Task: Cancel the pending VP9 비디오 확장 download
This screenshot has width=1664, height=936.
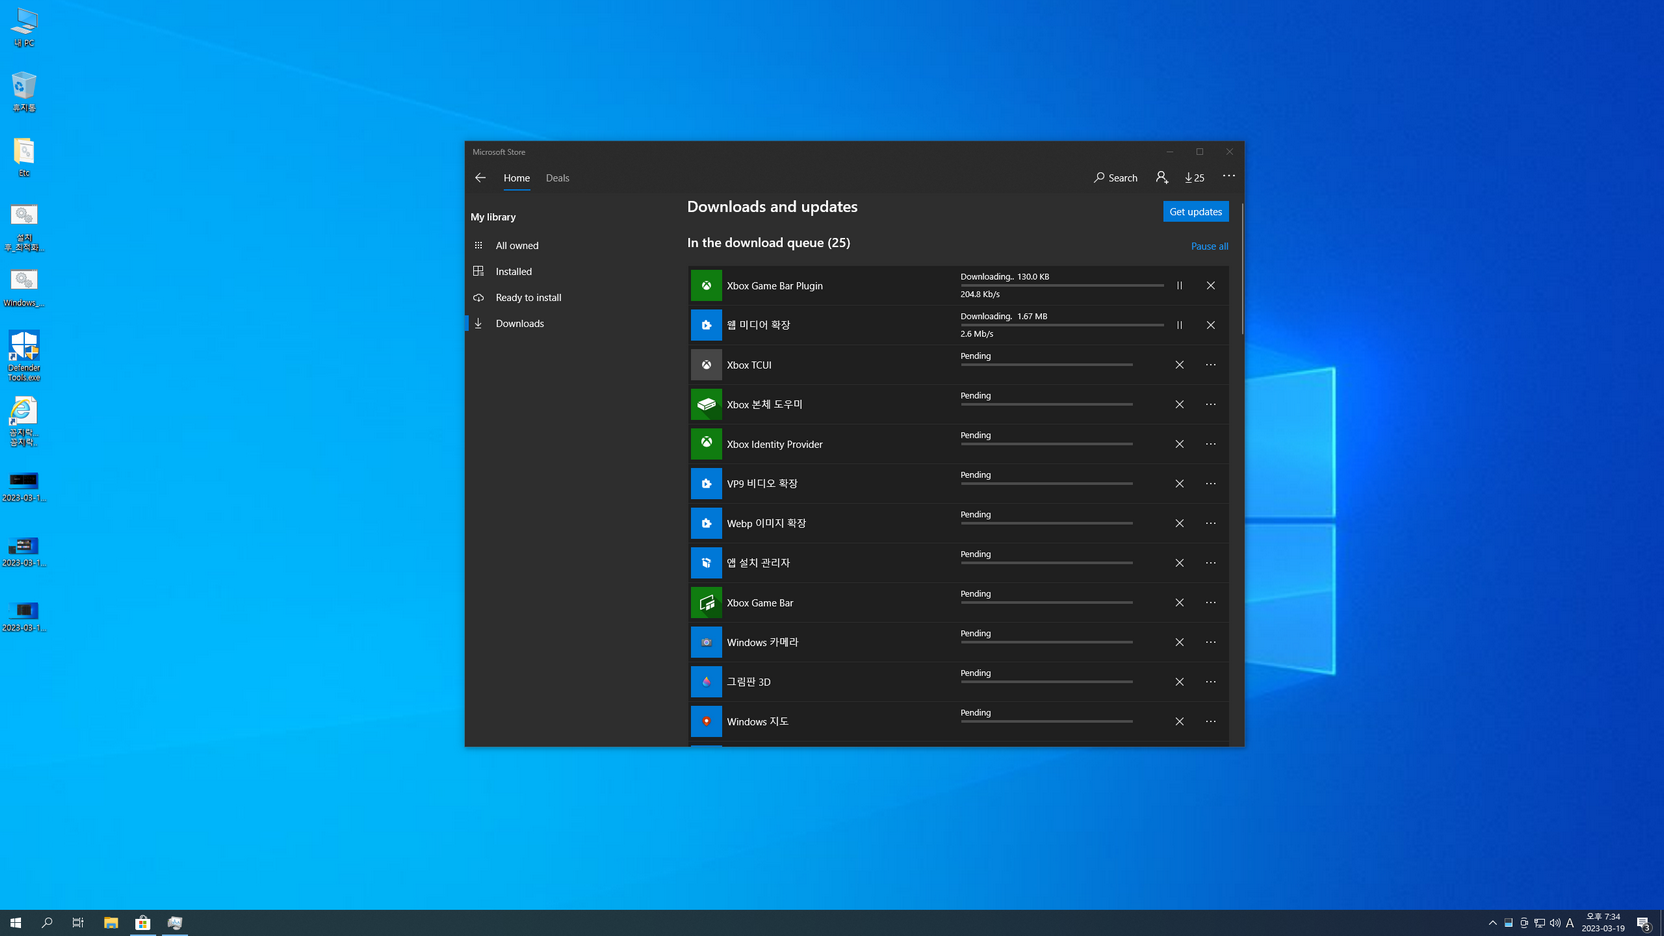Action: (1180, 484)
